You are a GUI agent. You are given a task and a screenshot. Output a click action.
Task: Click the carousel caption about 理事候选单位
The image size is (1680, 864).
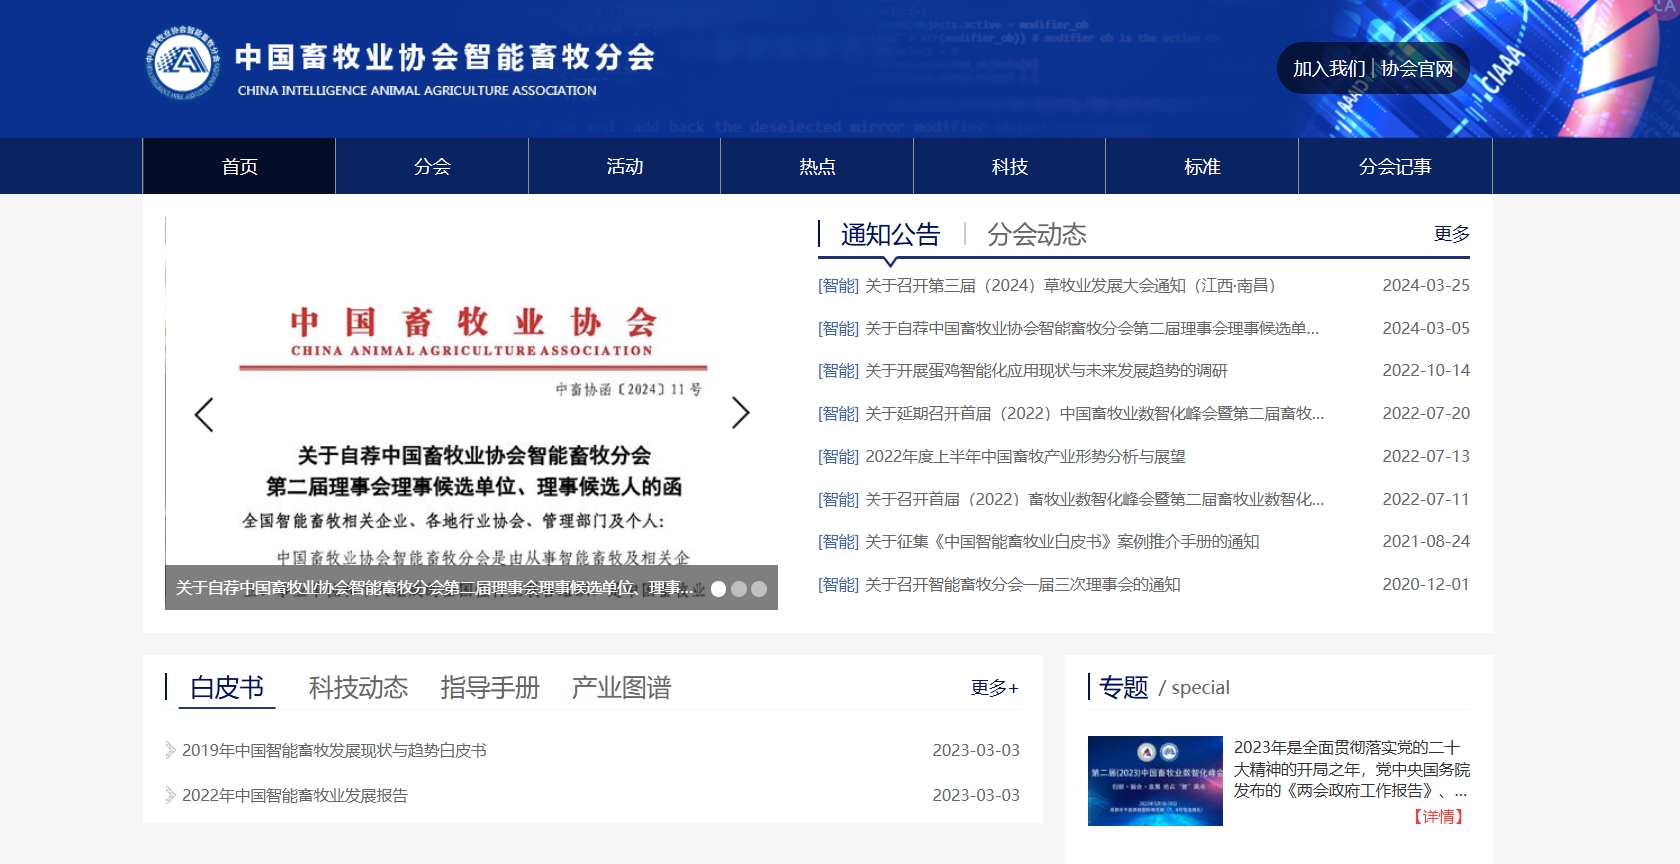click(x=434, y=588)
